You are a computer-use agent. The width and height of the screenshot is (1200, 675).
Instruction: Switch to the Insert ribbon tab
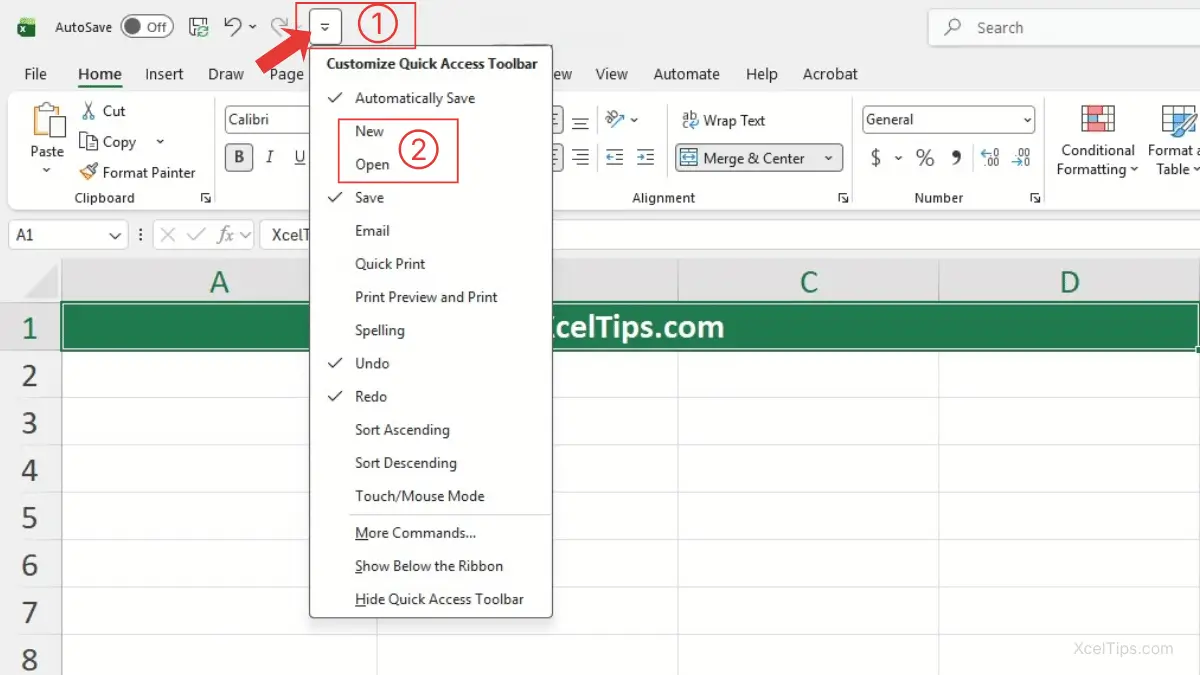164,74
